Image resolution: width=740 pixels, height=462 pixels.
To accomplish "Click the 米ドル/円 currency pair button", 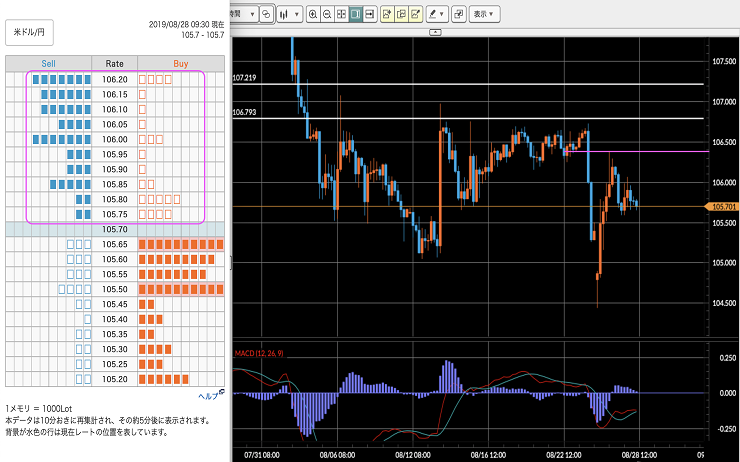I will [29, 33].
